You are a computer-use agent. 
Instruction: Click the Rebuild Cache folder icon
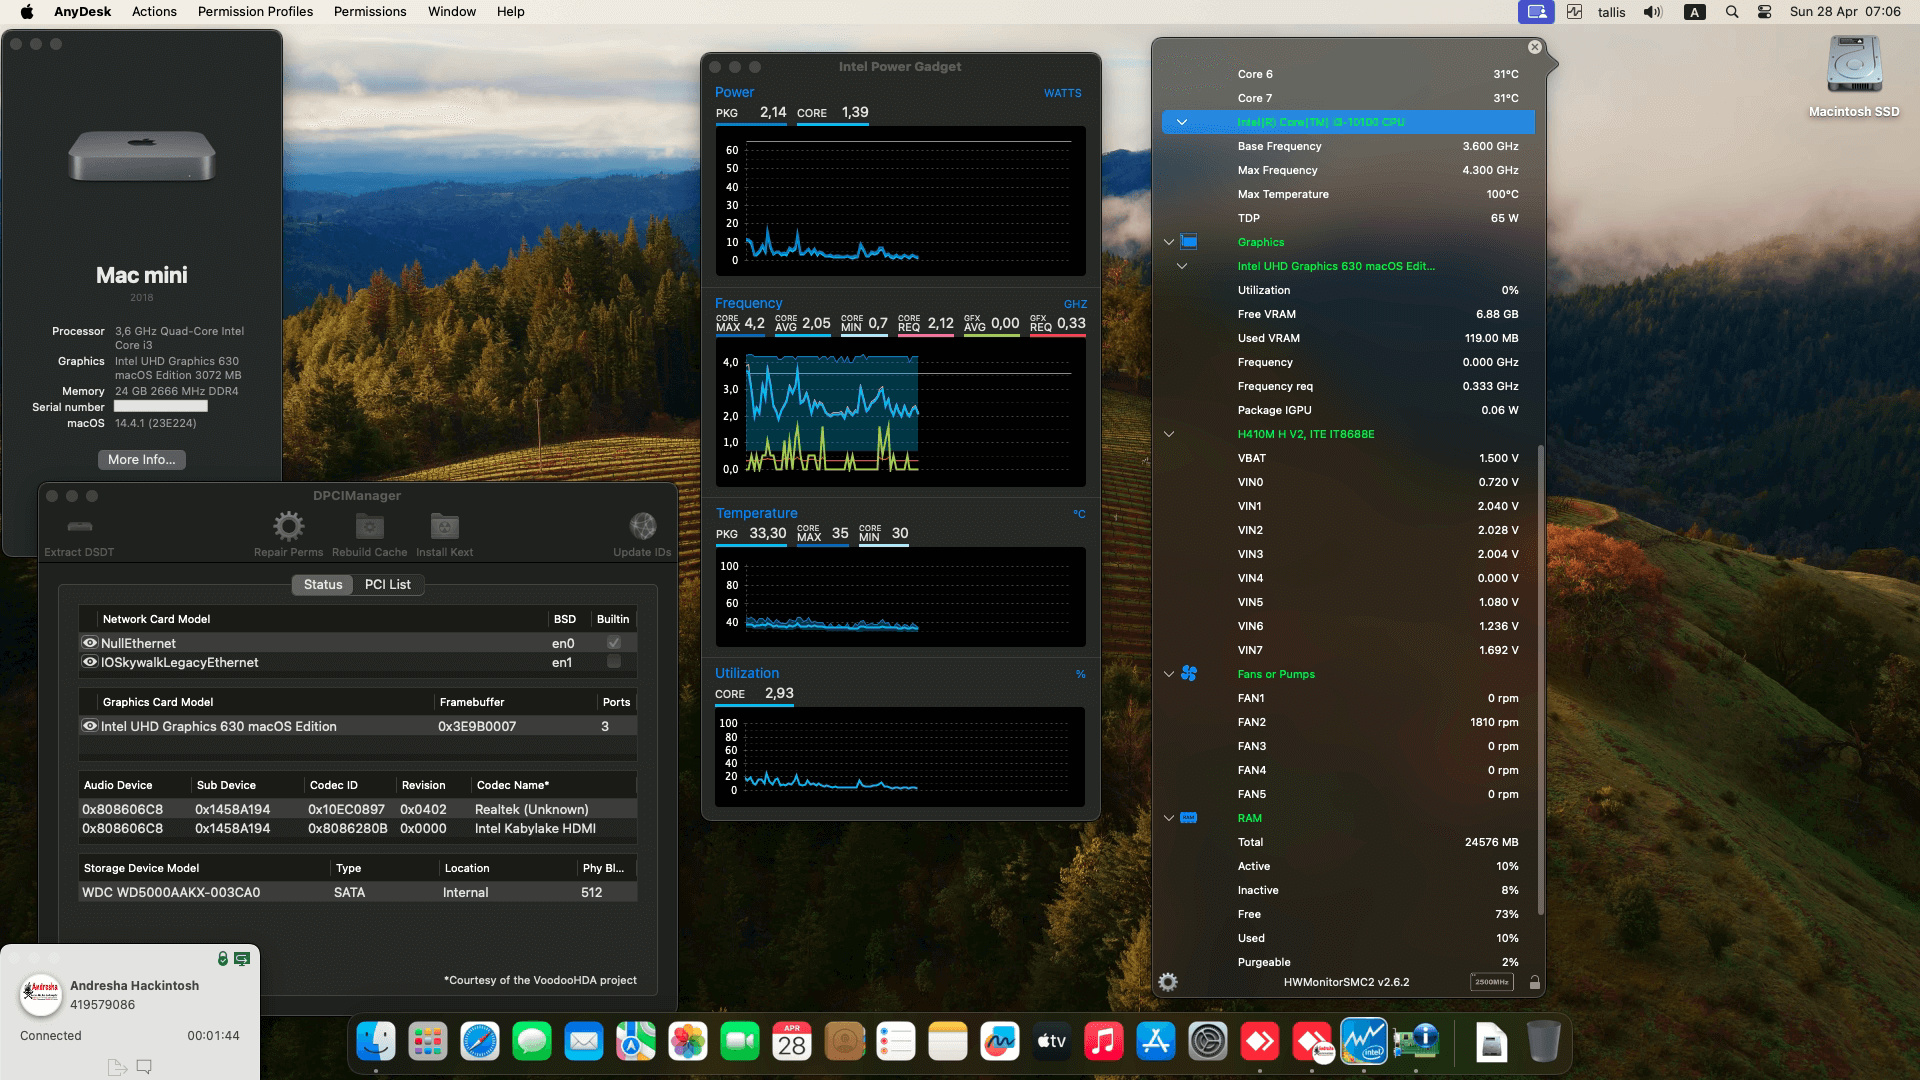coord(369,525)
